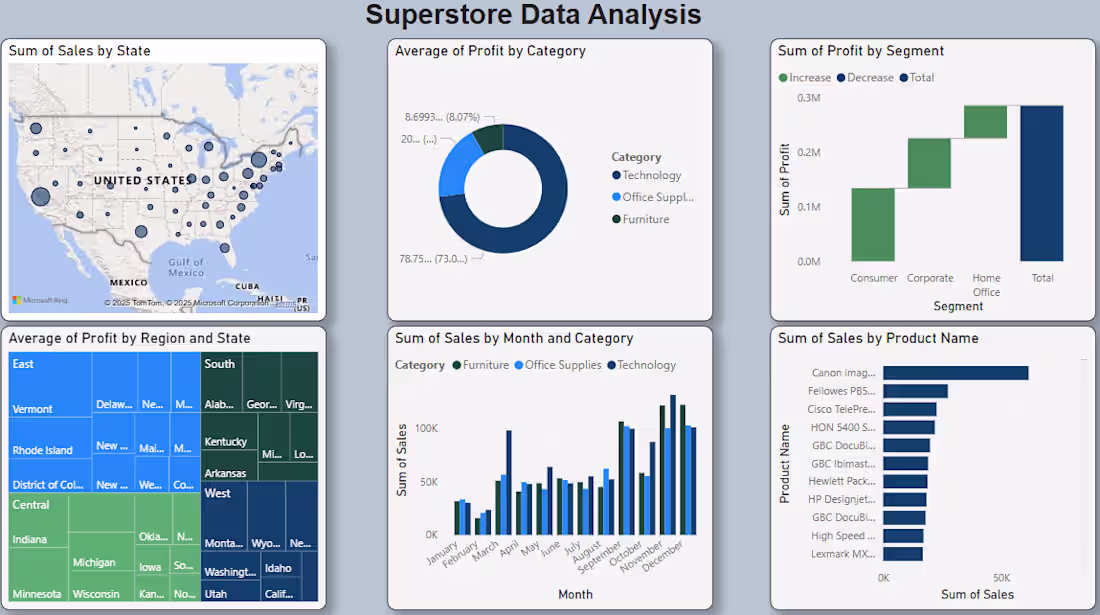1100x615 pixels.
Task: Click the UNITED STATES label on the map
Action: [144, 180]
